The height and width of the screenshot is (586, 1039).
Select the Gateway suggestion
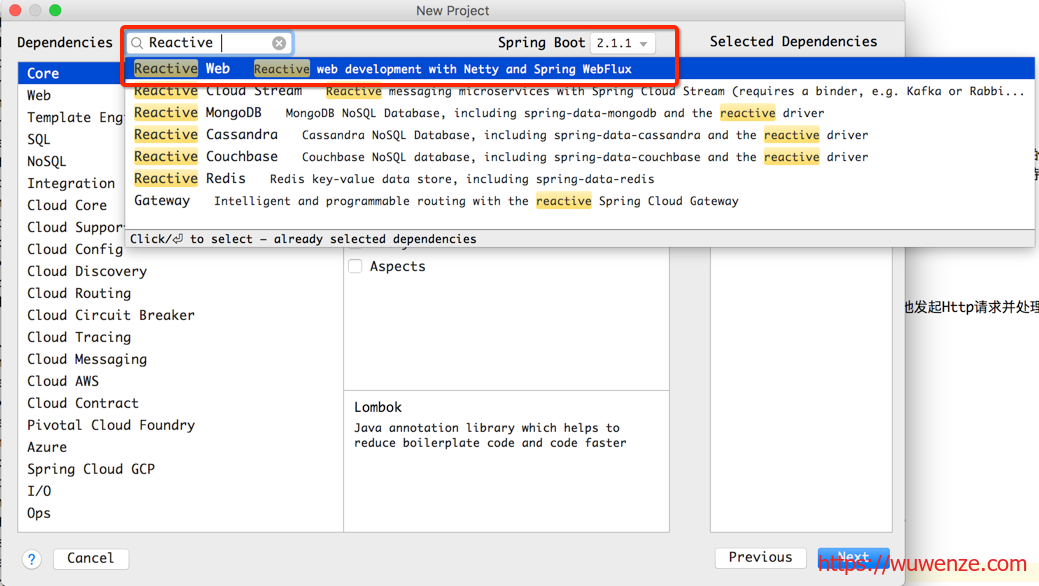click(x=580, y=200)
